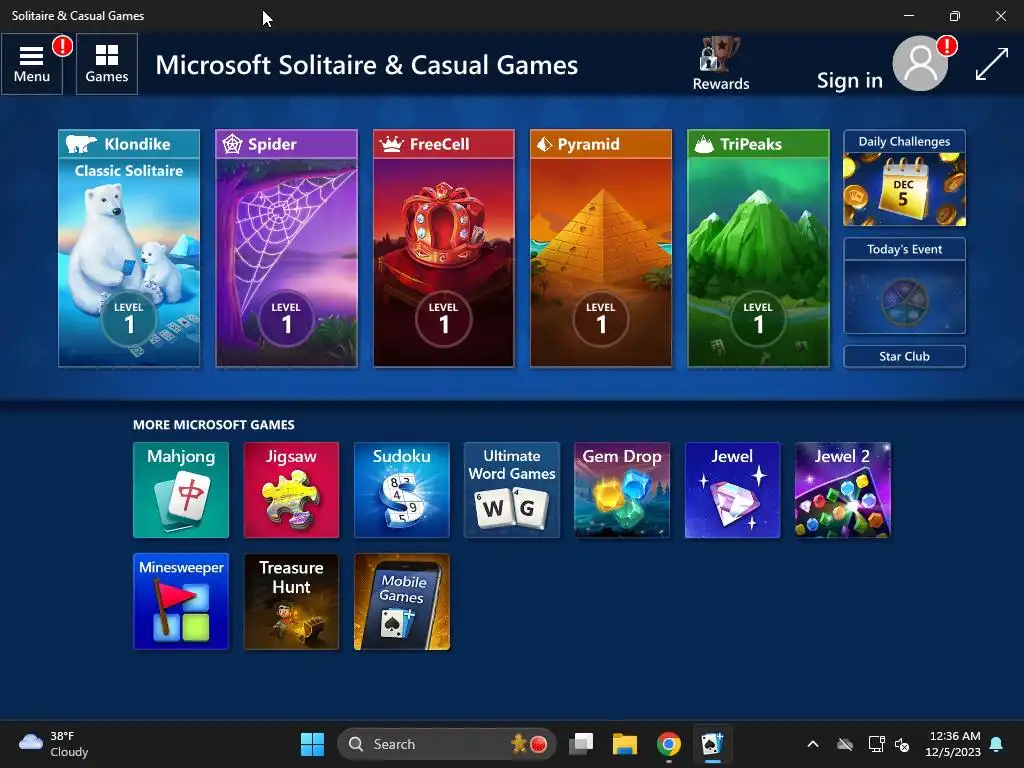Click the Solitaire taskbar icon
Screen dimensions: 1024x768
coord(712,744)
